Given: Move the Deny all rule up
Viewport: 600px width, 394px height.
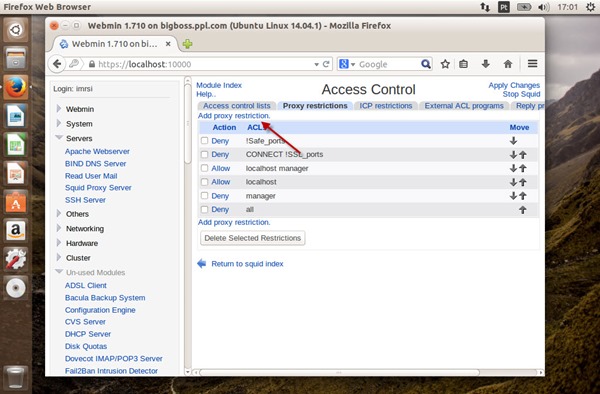Looking at the screenshot, I should pos(523,210).
